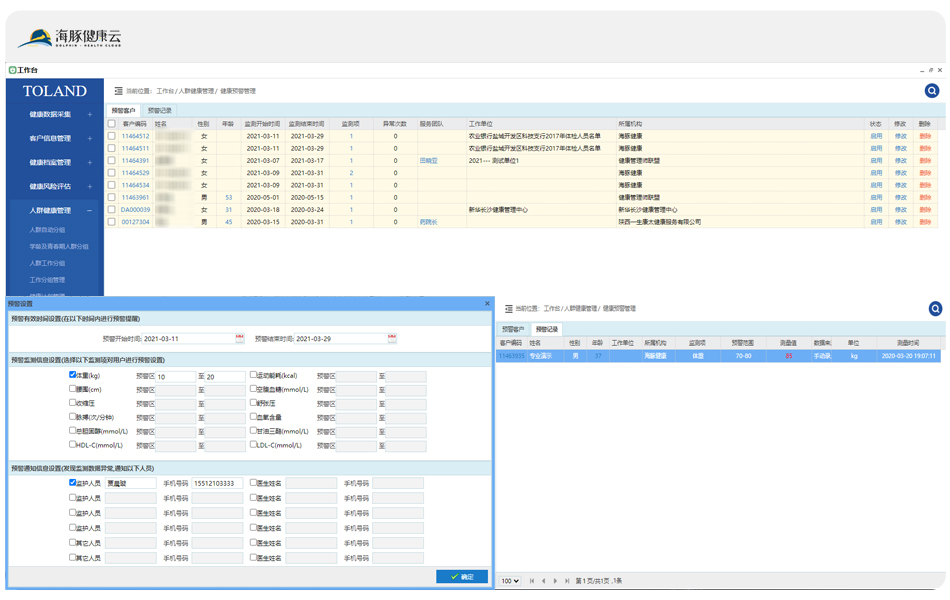The width and height of the screenshot is (950, 600).
Task: Open customer code link 11464391
Action: tap(135, 161)
